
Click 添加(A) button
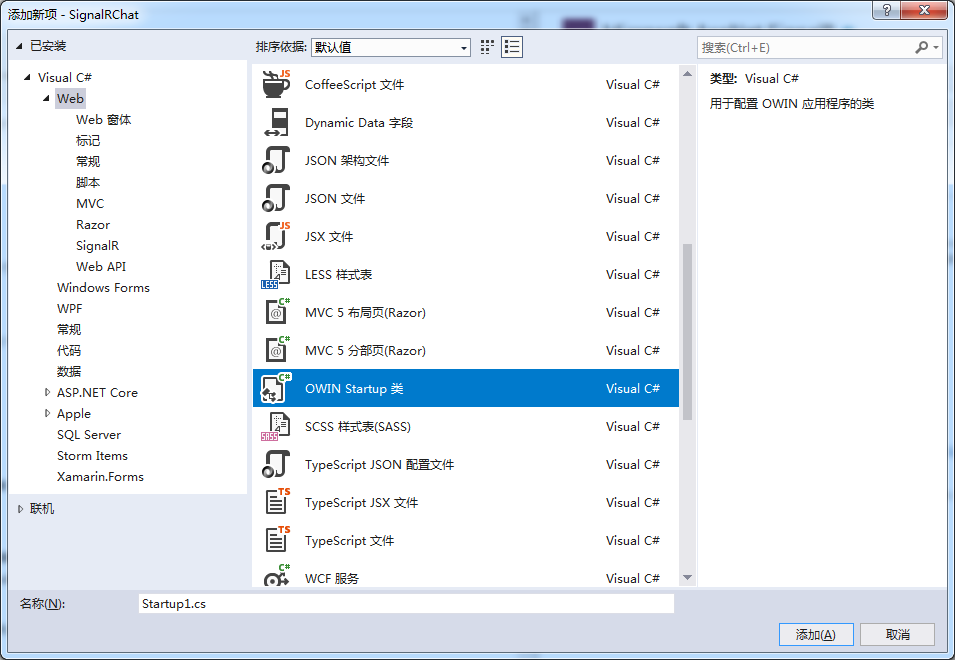(x=816, y=634)
